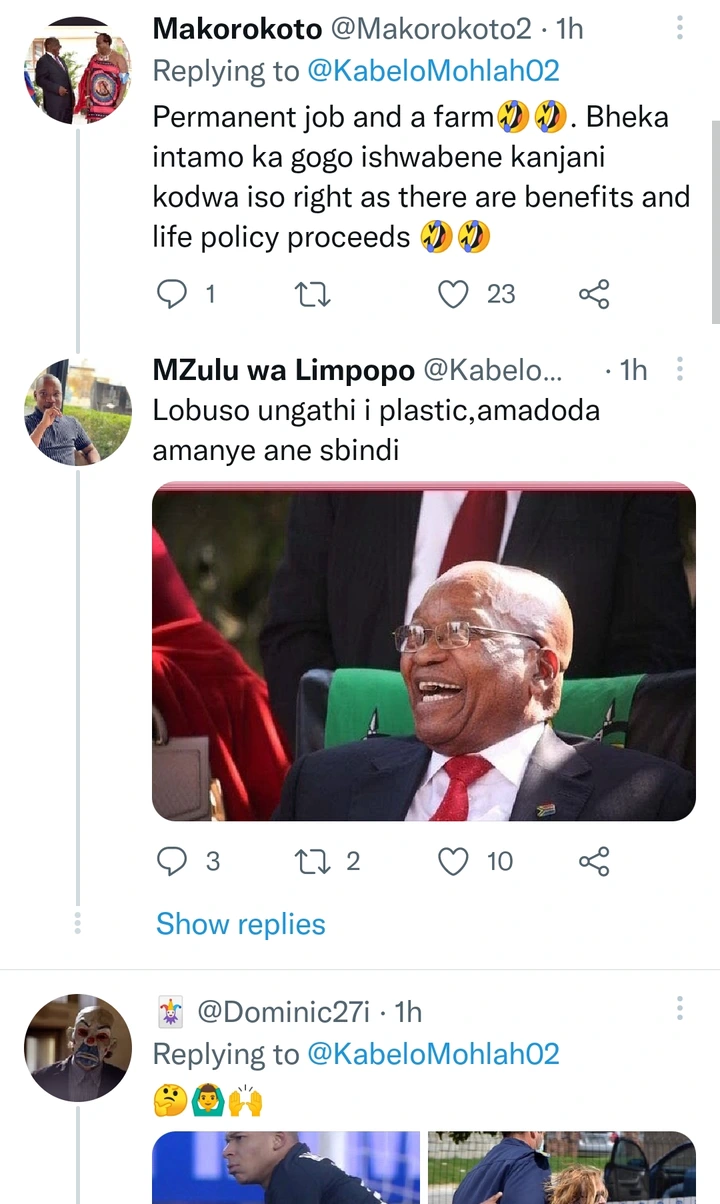This screenshot has height=1204, width=720.
Task: View MZulu wa Limpopo's profile avatar
Action: point(78,412)
